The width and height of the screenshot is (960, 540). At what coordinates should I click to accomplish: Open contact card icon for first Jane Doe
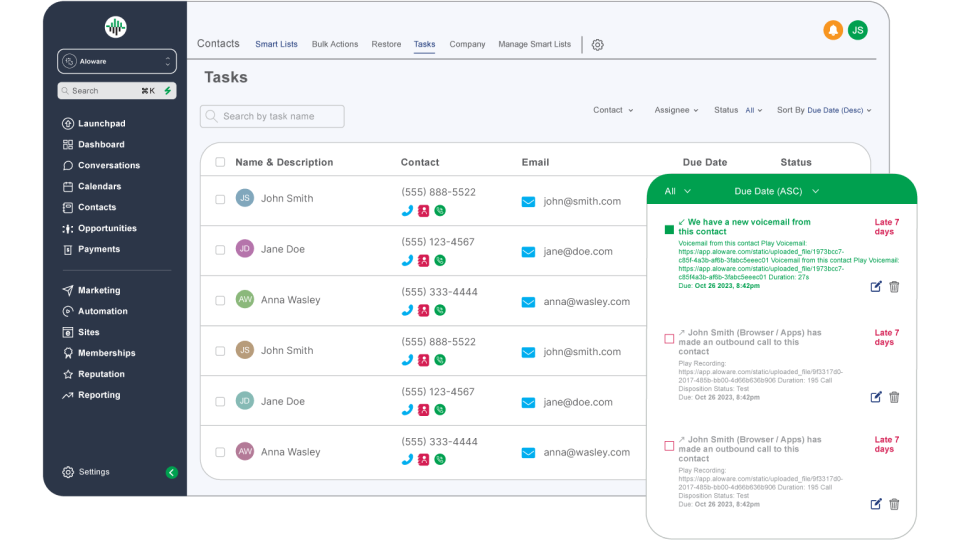(423, 261)
